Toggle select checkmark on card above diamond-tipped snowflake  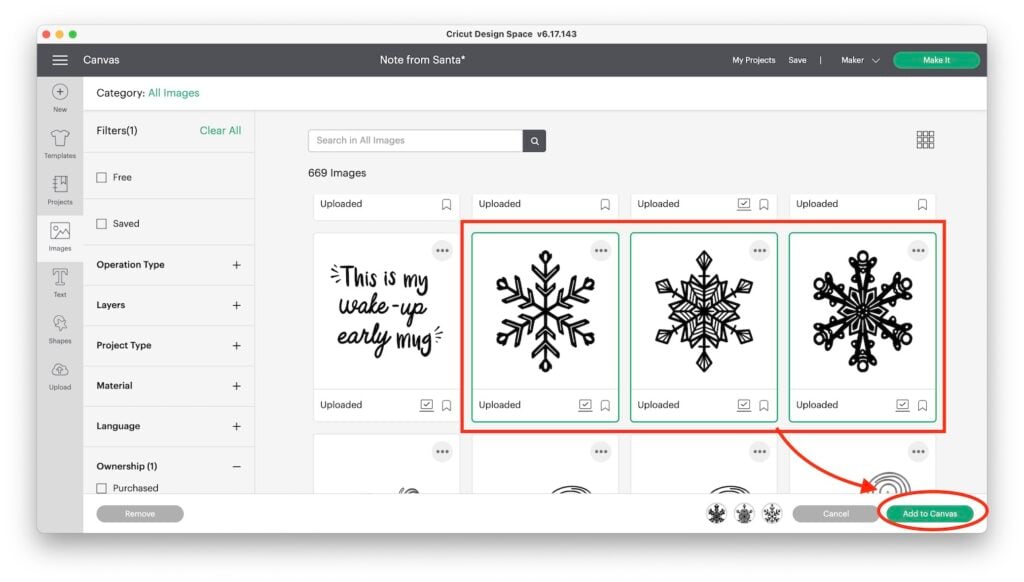(x=744, y=204)
